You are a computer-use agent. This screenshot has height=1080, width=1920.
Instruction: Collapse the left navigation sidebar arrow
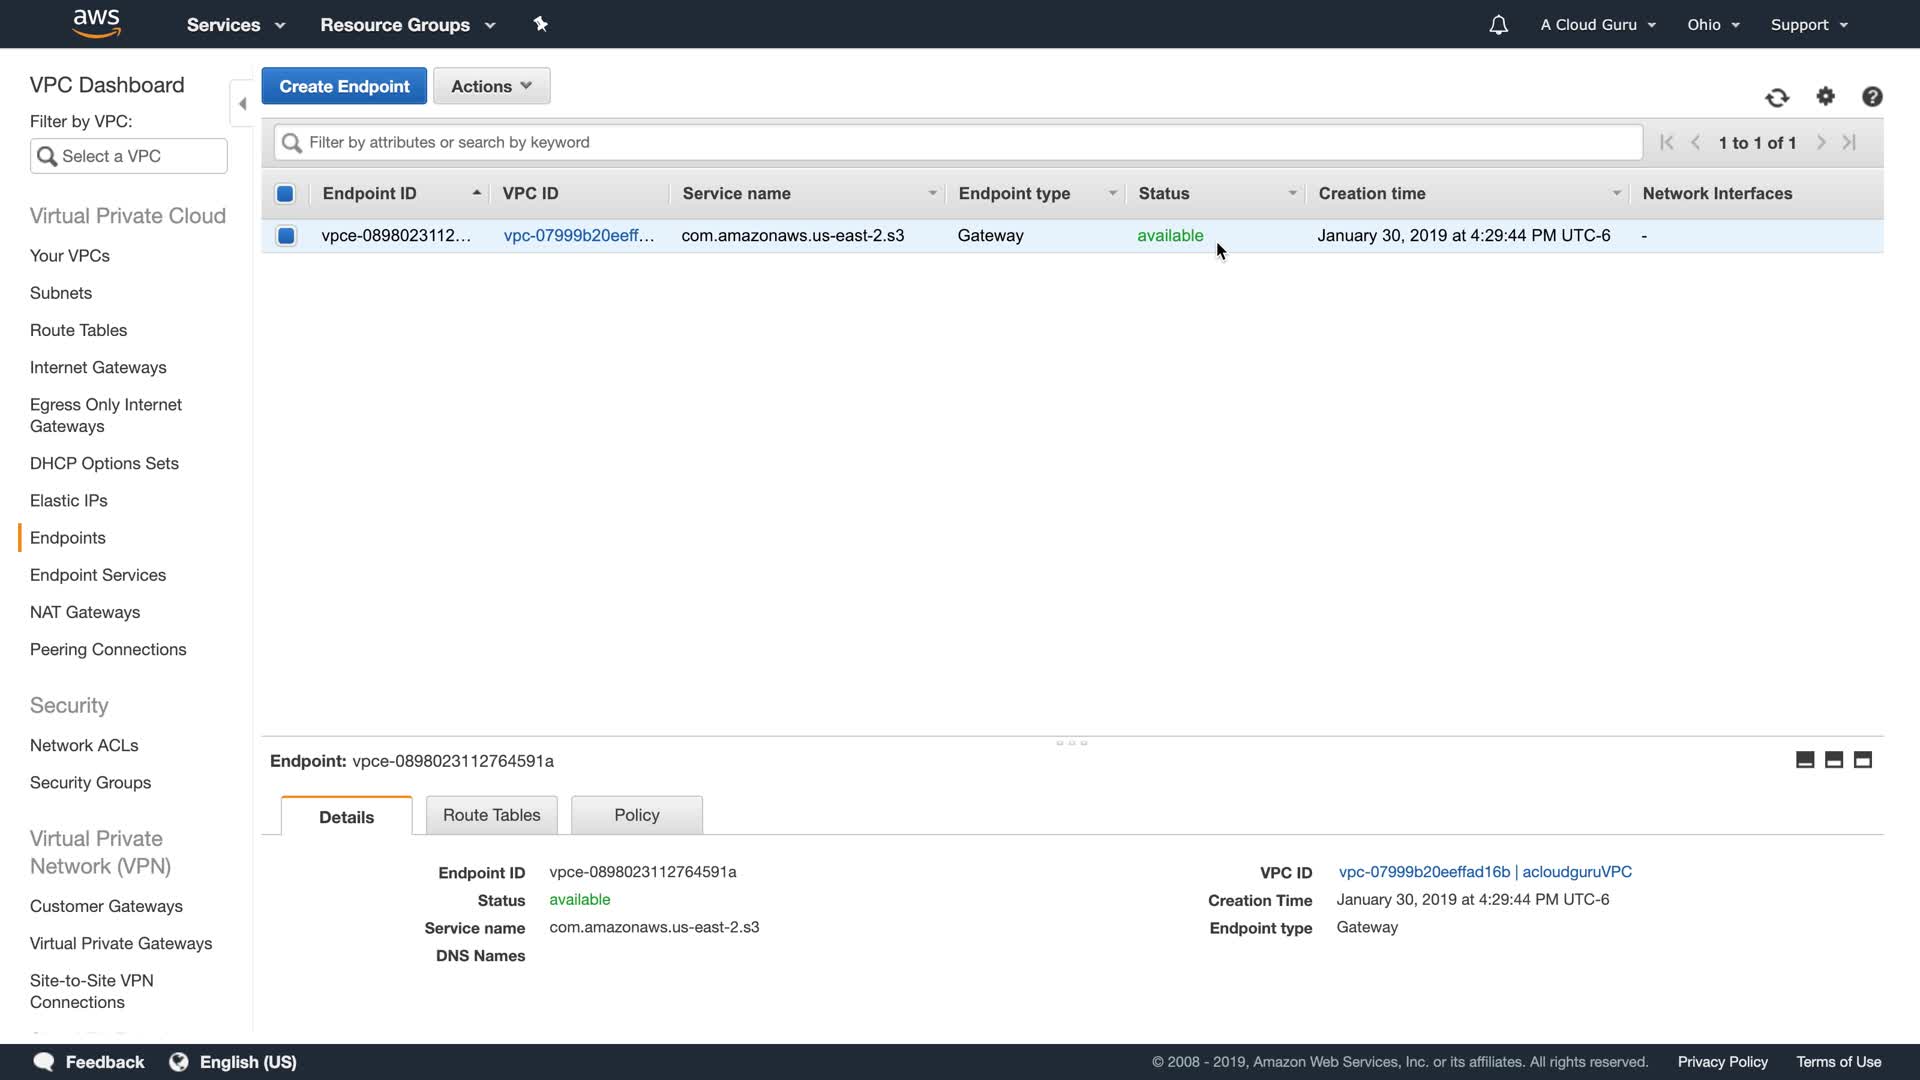(x=242, y=103)
